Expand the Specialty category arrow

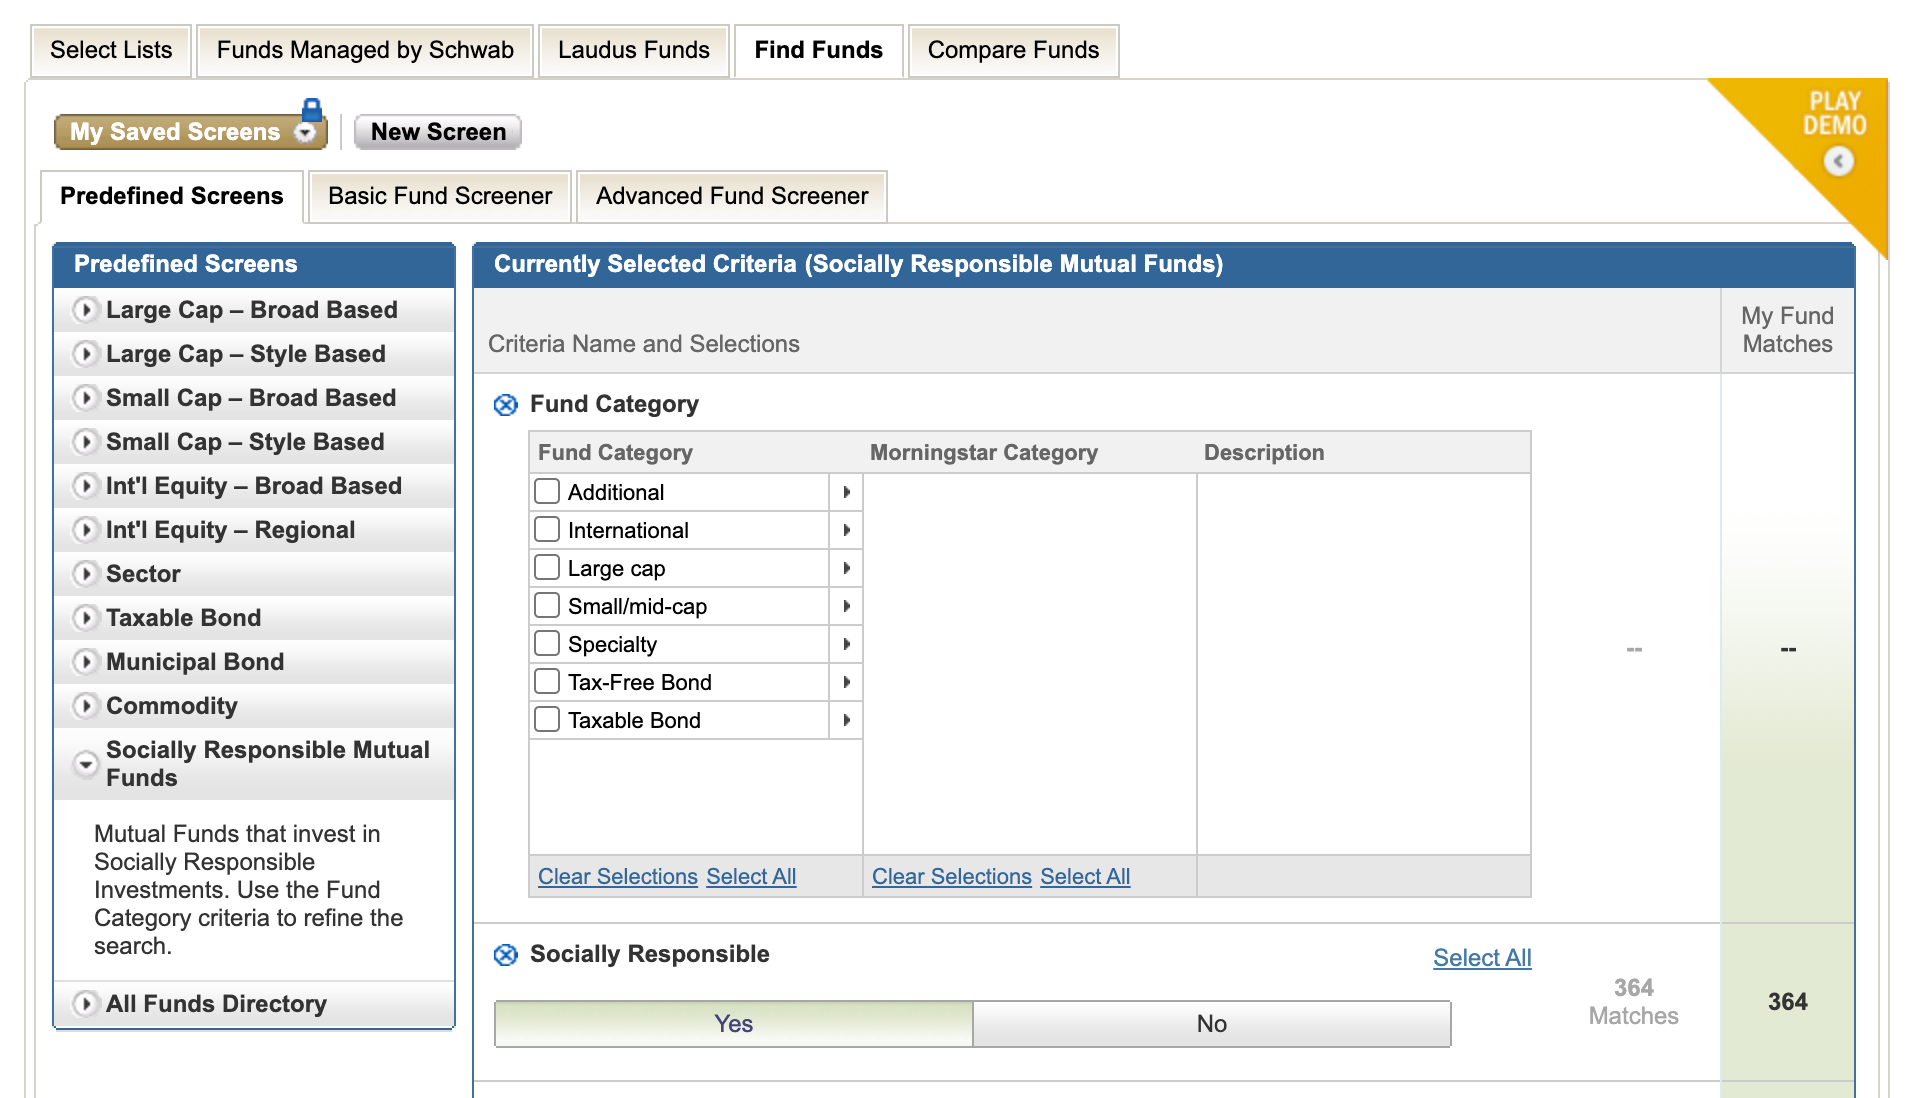846,644
